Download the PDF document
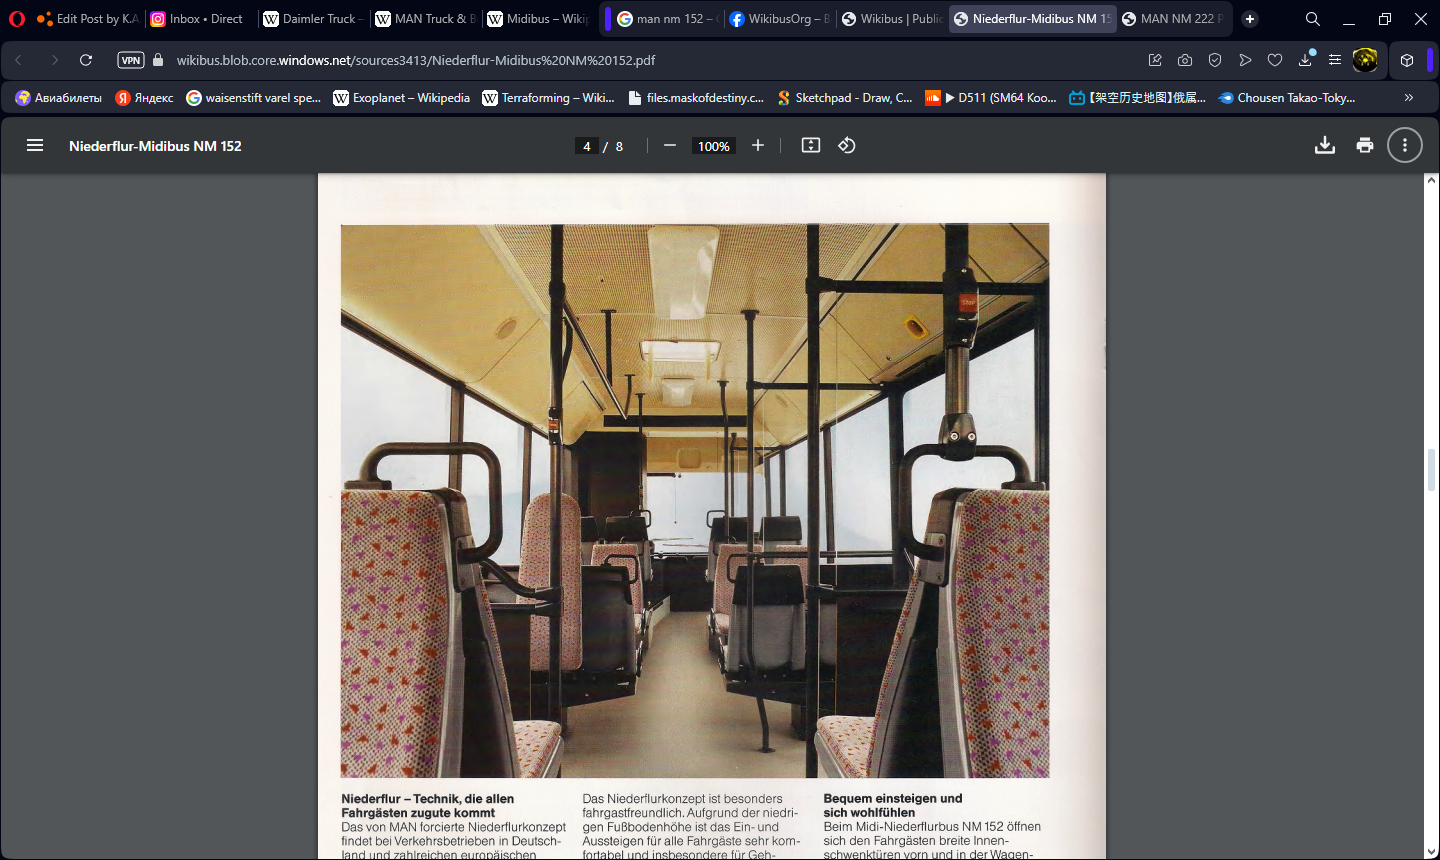Viewport: 1440px width, 860px height. [1324, 146]
